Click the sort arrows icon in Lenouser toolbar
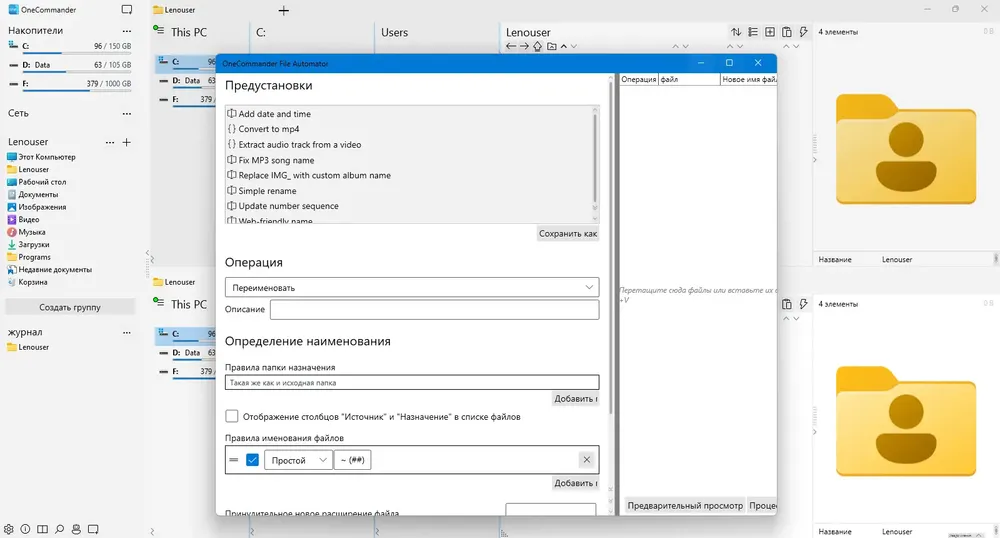Screen dimensions: 1000x538 736,32
